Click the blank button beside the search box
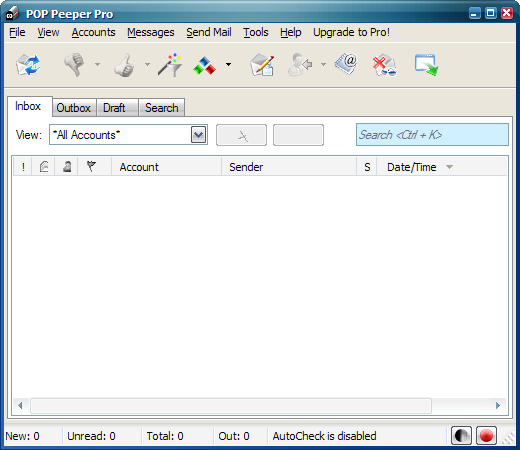 298,135
